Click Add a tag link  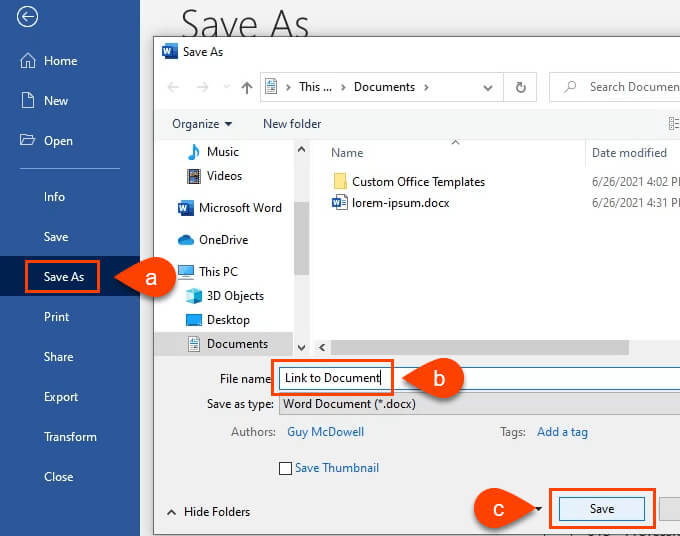(562, 432)
